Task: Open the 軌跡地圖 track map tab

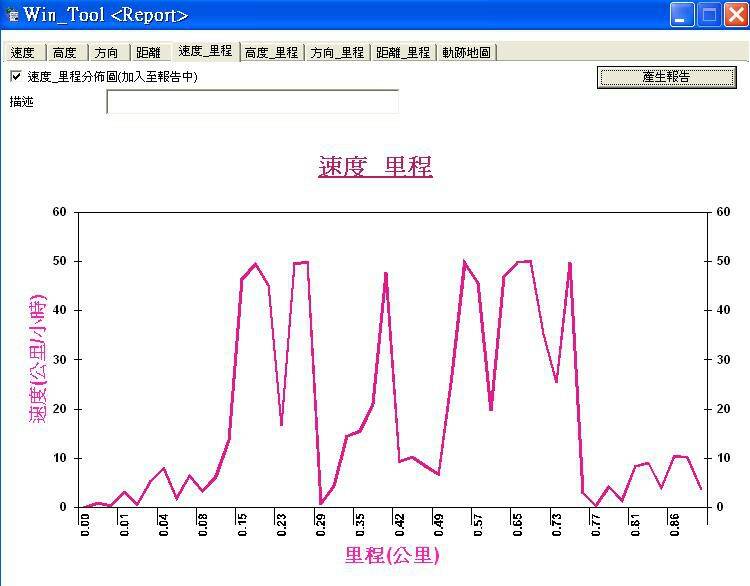Action: tap(466, 53)
